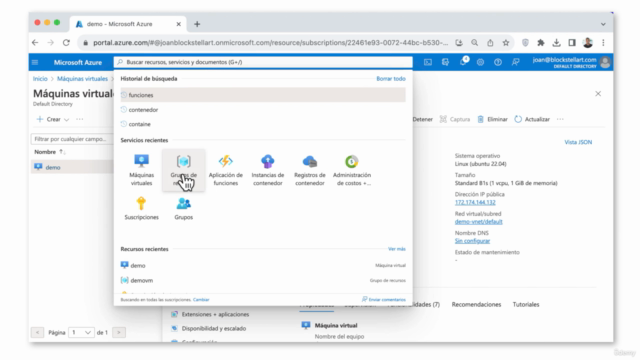Expand the Crear dropdown
640x360 pixels.
(x=53, y=119)
